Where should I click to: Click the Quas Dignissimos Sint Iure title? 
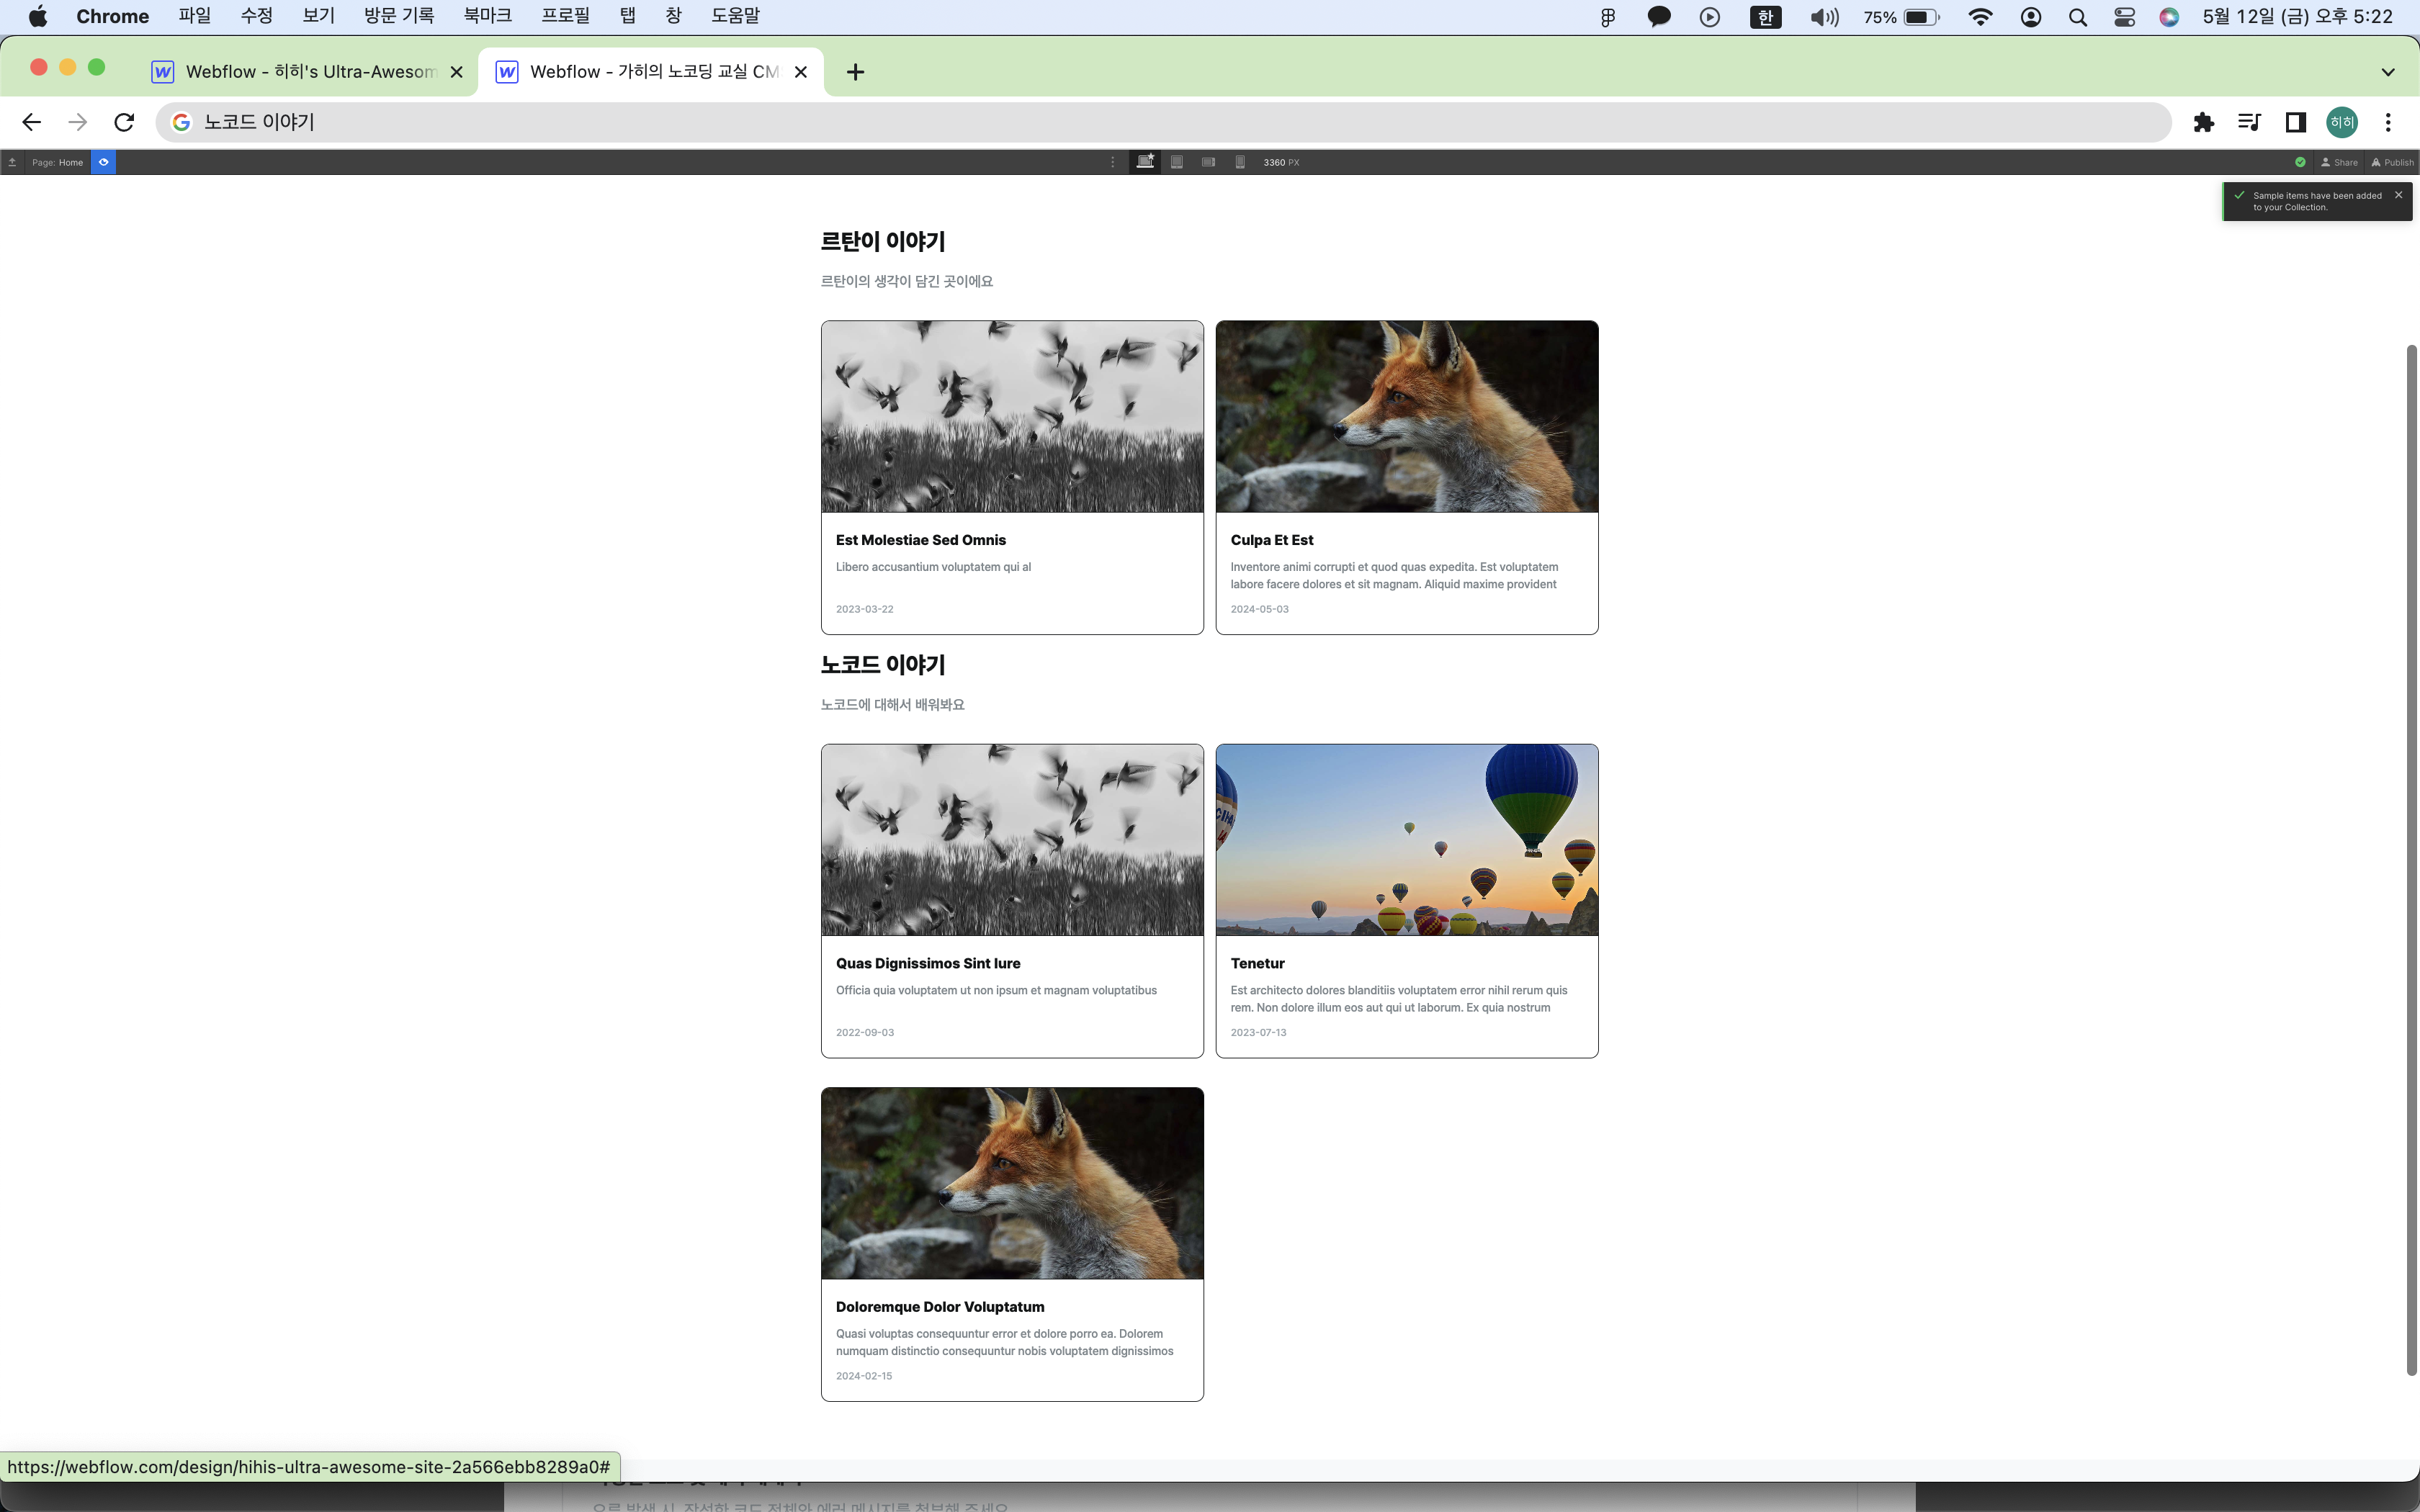[927, 963]
